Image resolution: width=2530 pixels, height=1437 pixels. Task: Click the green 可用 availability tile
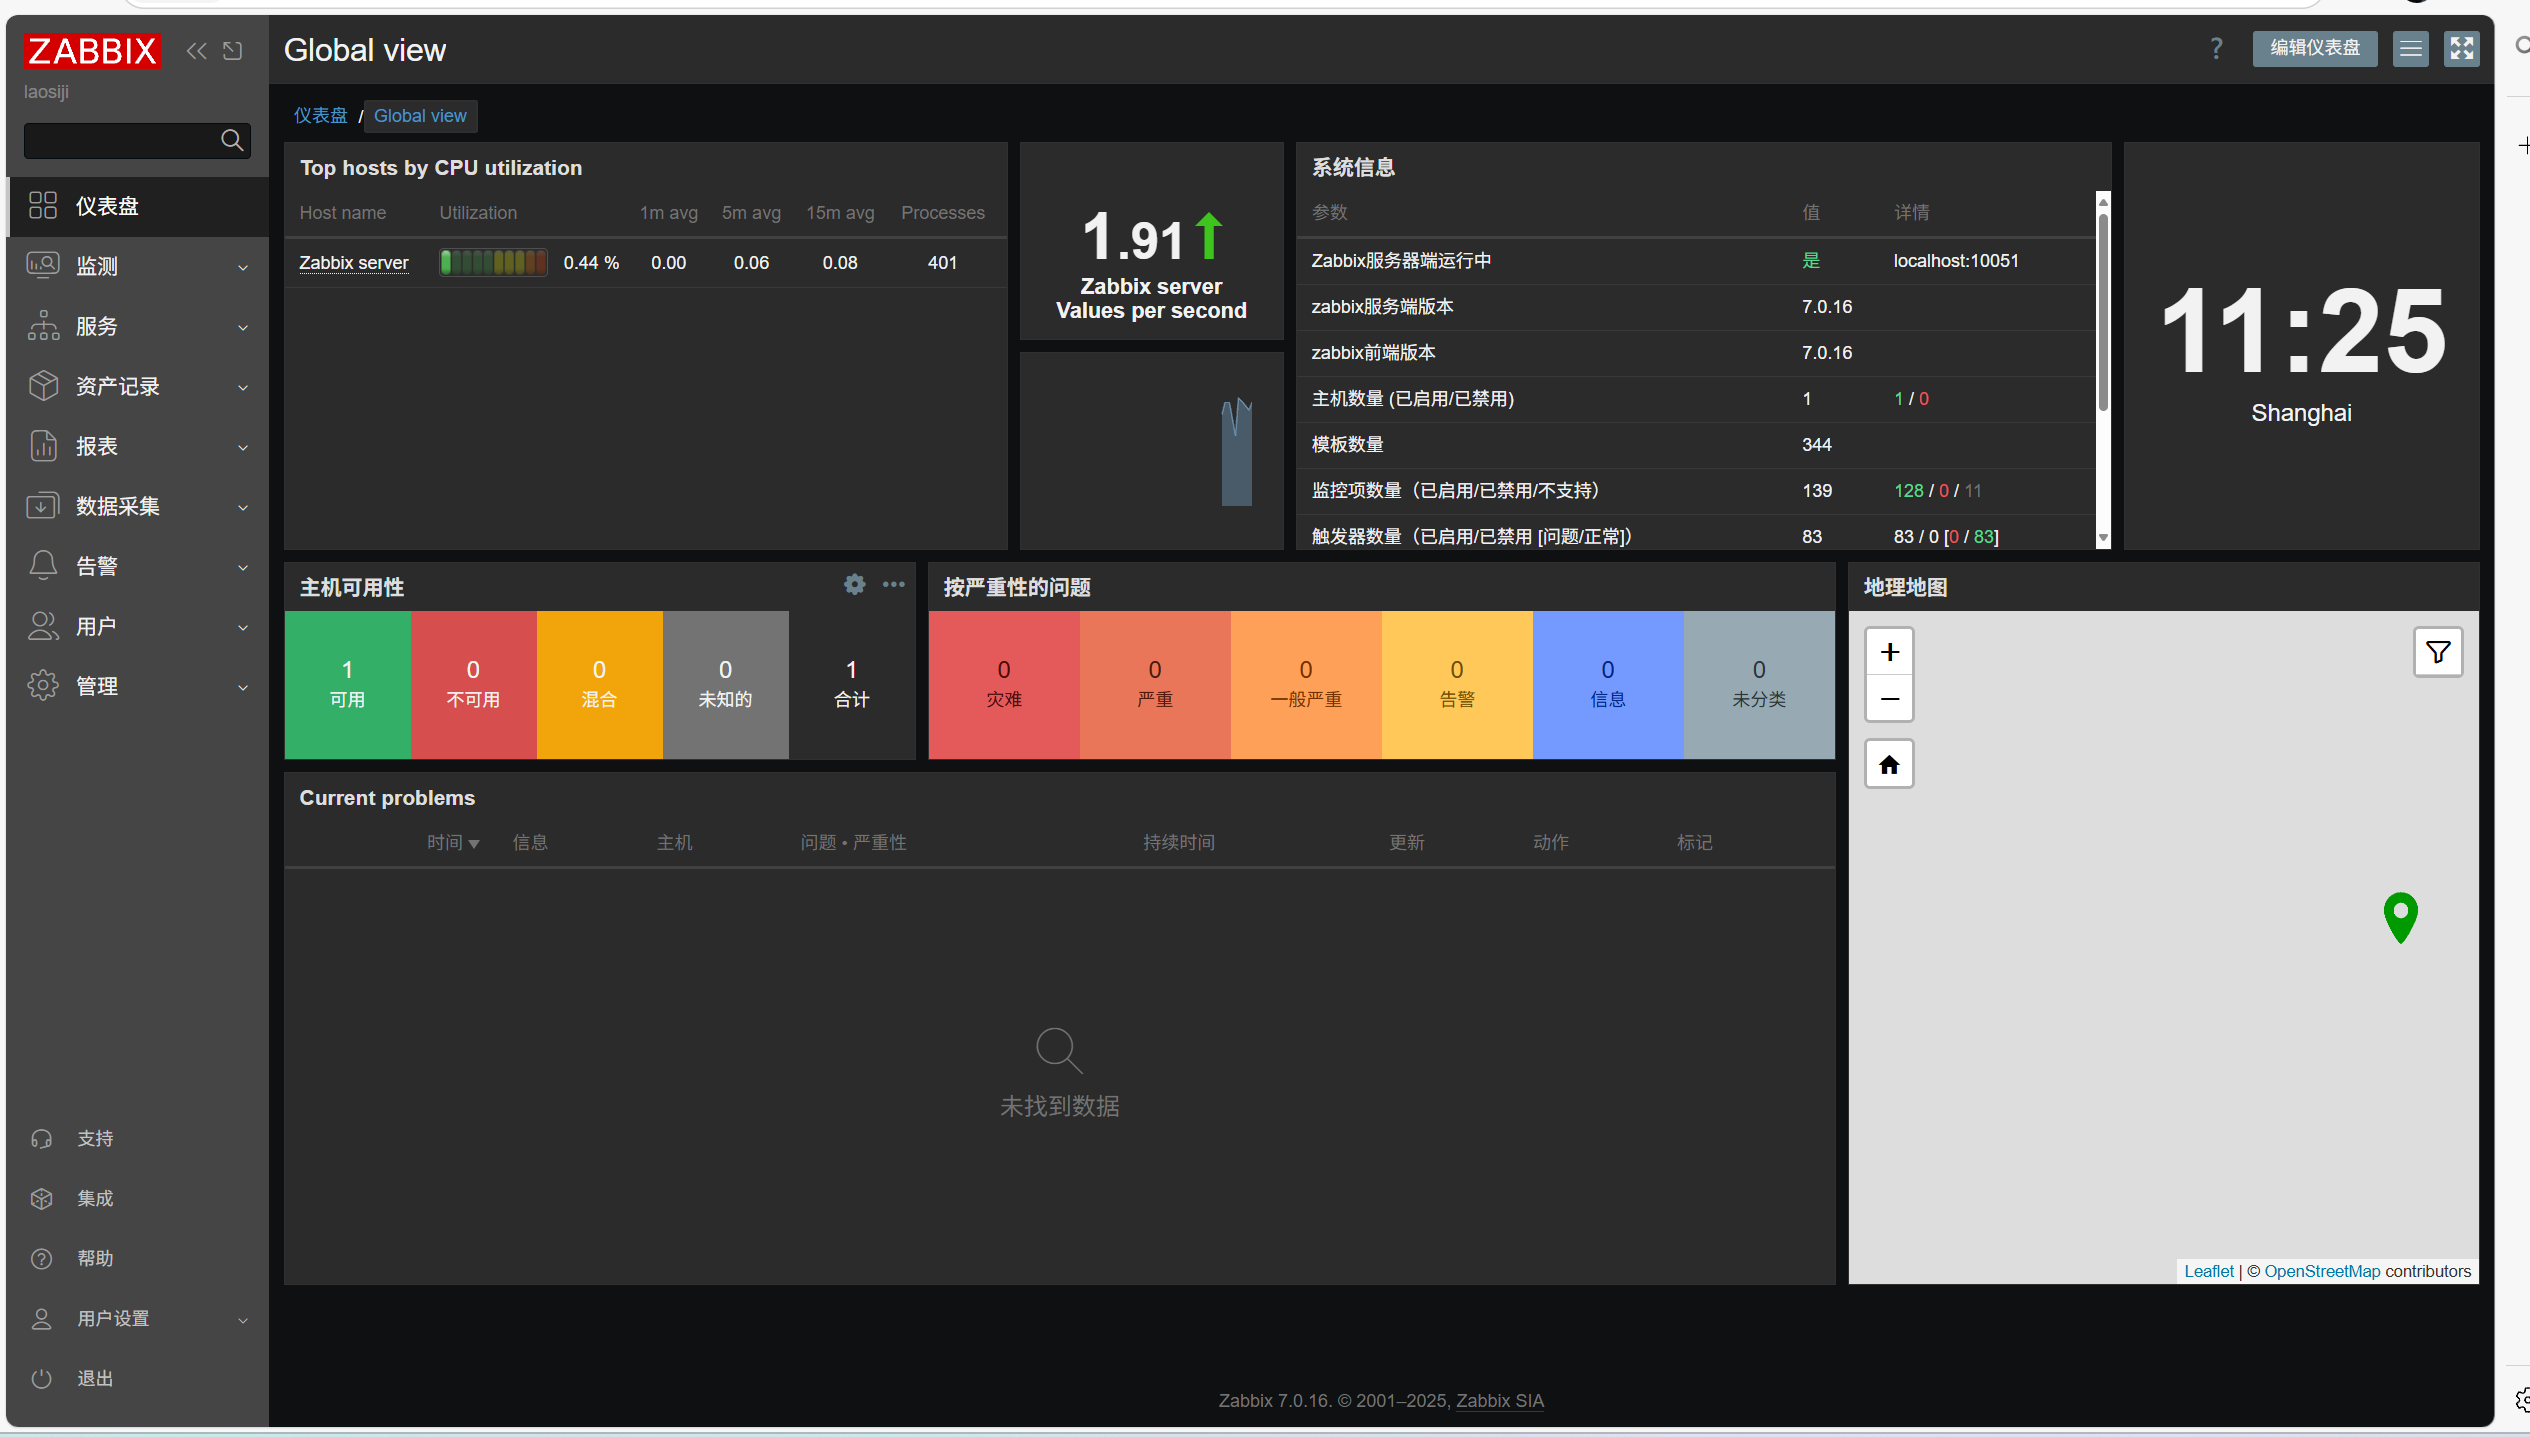coord(347,685)
